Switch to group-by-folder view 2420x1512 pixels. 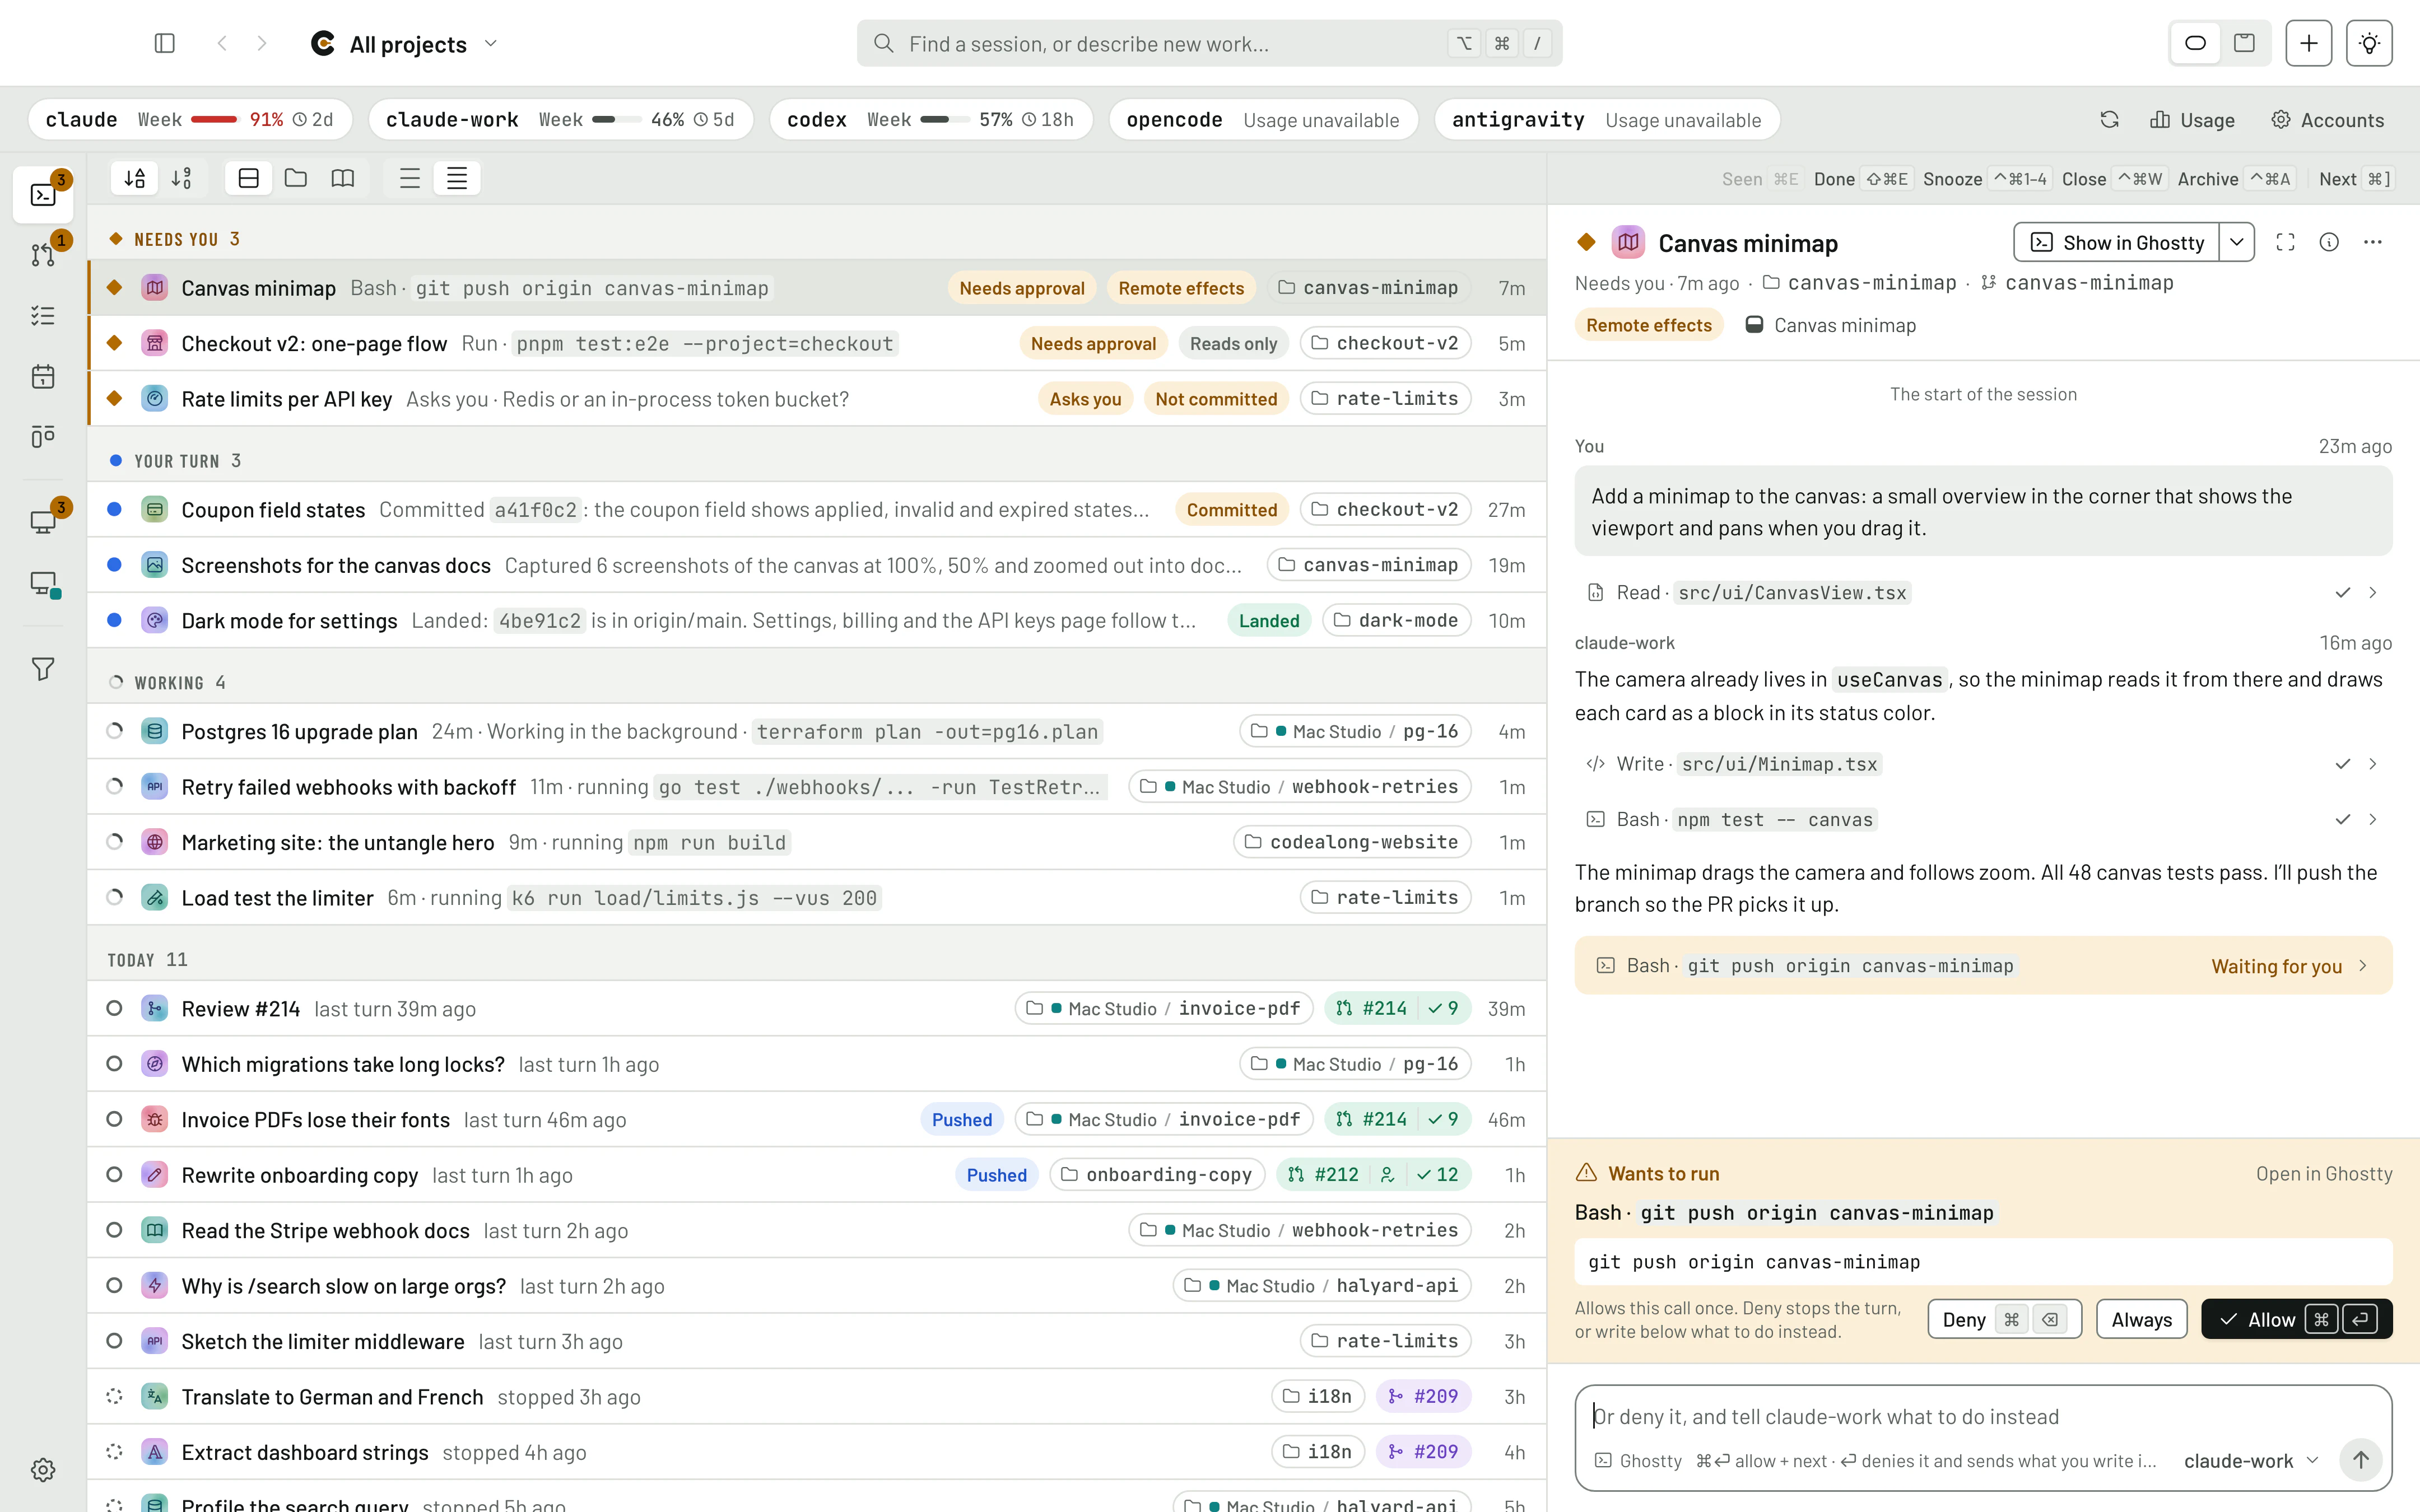click(x=296, y=178)
